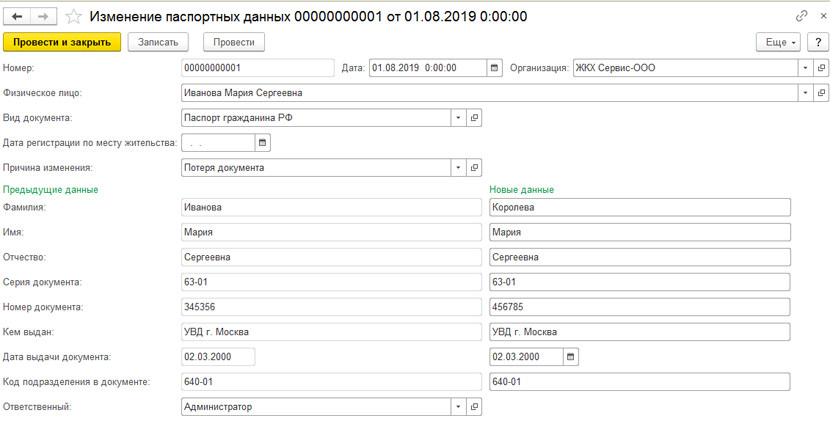The image size is (830, 421).
Task: Click the Провести и закрыть button
Action: [x=62, y=42]
